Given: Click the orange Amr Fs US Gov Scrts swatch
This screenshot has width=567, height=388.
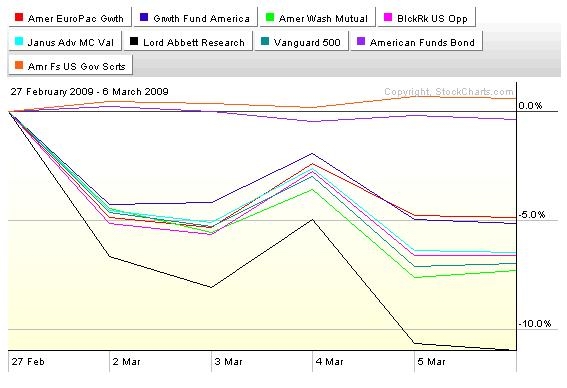Looking at the screenshot, I should pyautogui.click(x=19, y=65).
